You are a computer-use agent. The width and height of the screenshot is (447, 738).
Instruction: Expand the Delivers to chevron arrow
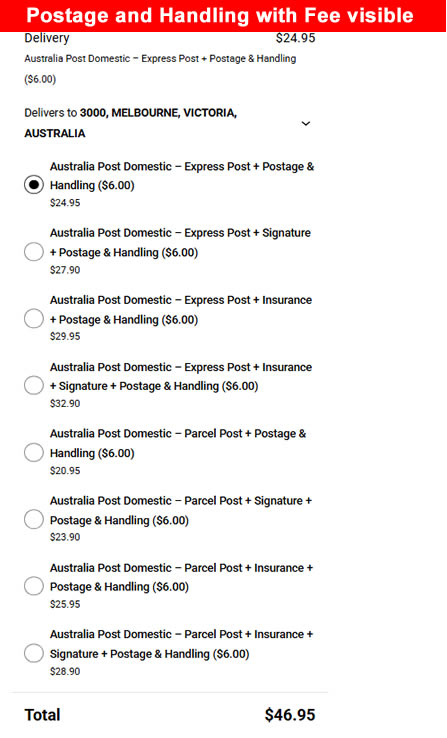306,123
